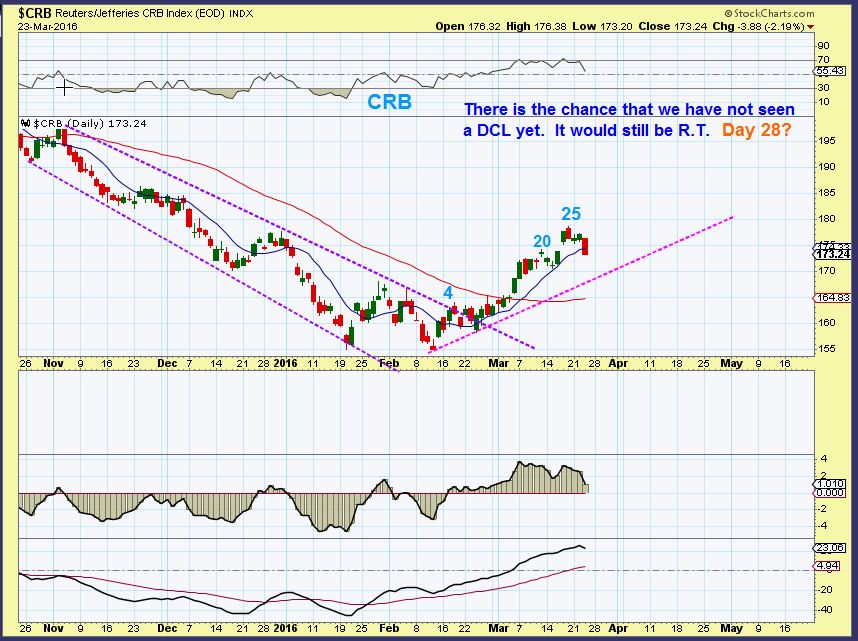Click 'Reuters/Jefferies CRB Index (EOD)' name
858x641 pixels.
tap(140, 13)
